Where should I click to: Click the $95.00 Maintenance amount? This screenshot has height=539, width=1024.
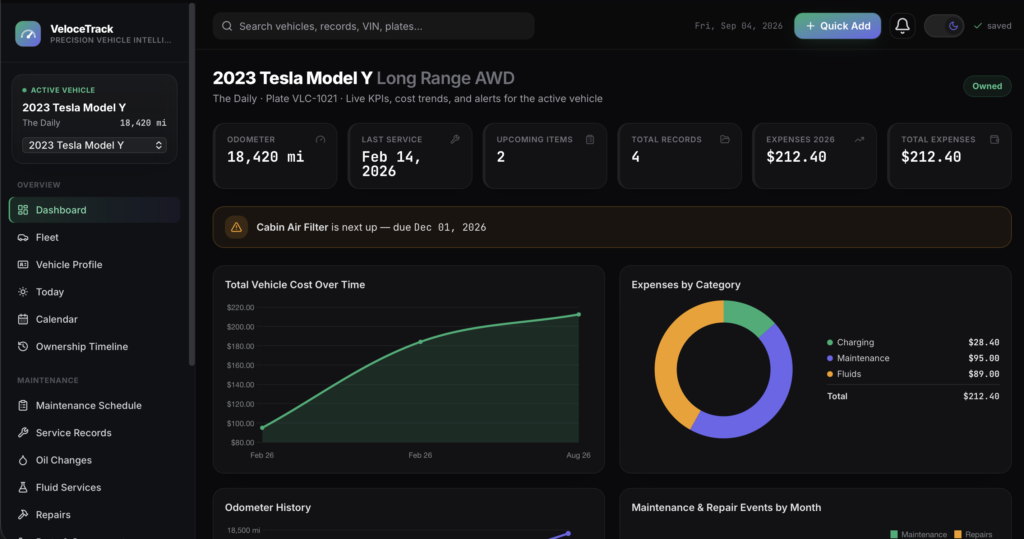click(984, 358)
